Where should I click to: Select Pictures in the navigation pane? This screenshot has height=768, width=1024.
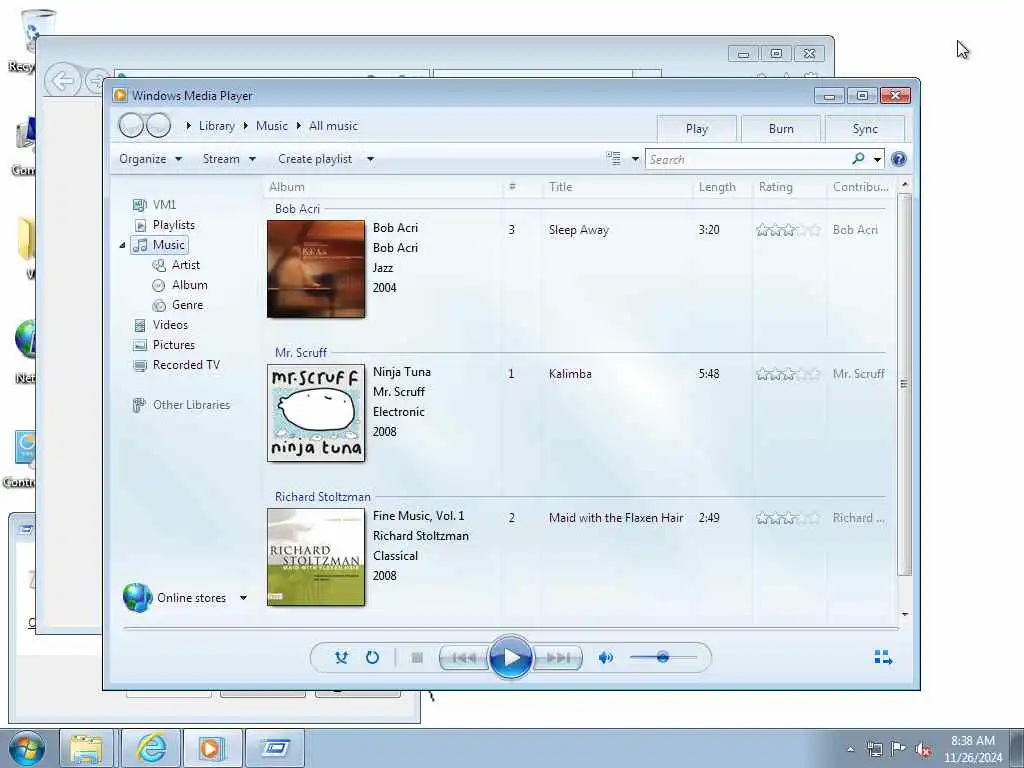164,345
